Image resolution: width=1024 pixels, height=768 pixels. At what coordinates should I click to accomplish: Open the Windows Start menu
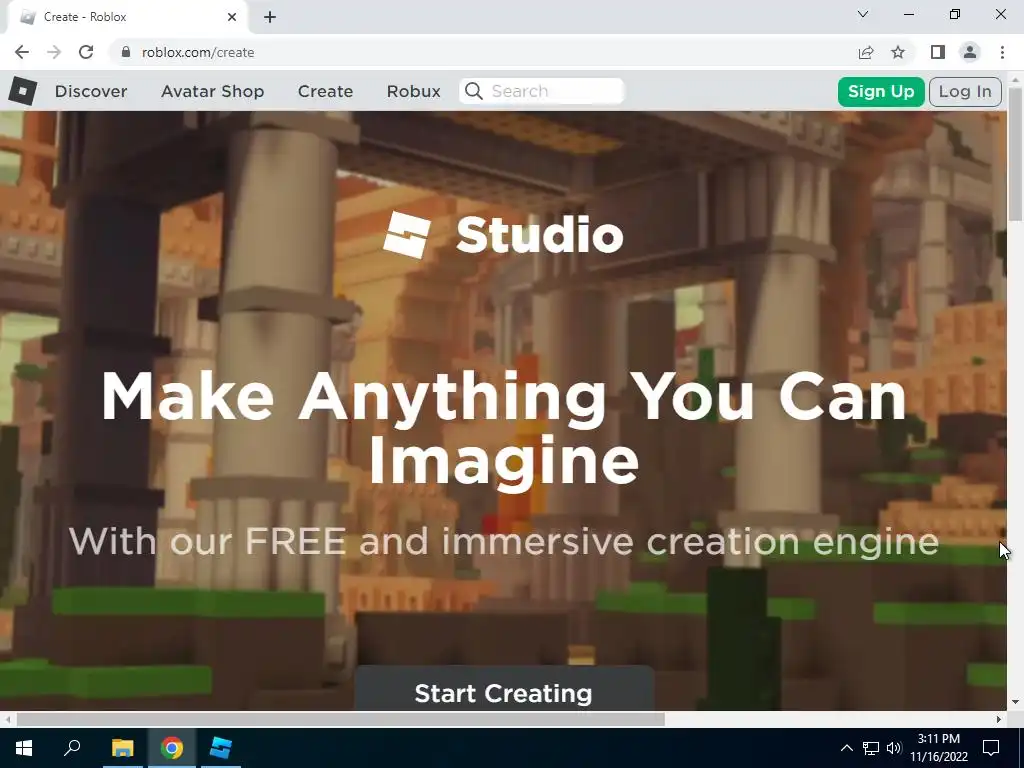tap(24, 748)
